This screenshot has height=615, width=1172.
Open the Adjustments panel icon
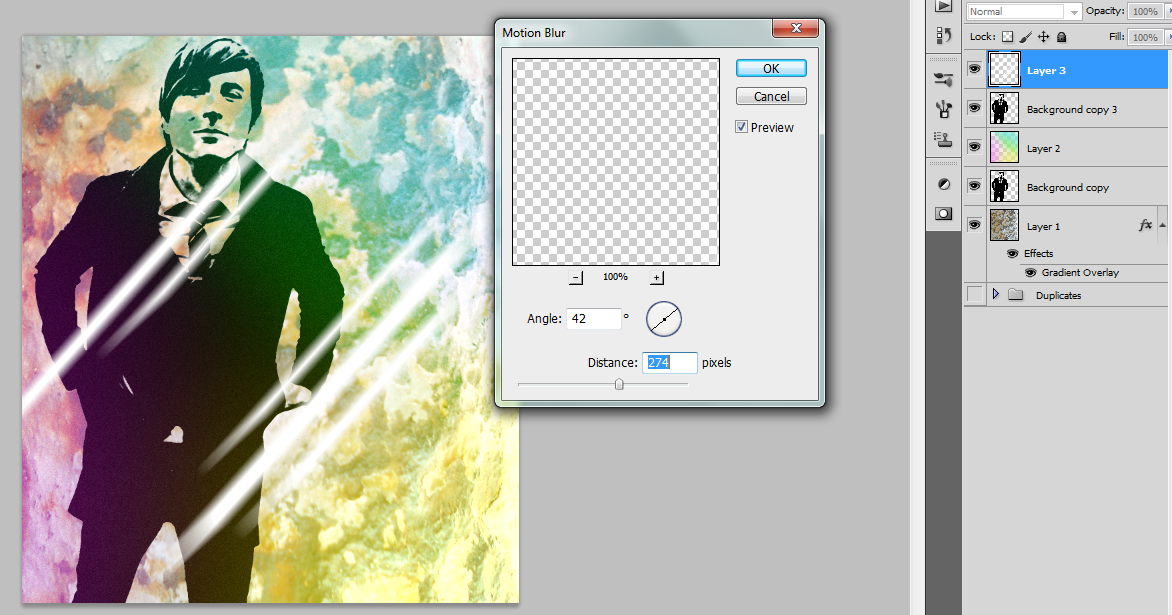tap(944, 185)
